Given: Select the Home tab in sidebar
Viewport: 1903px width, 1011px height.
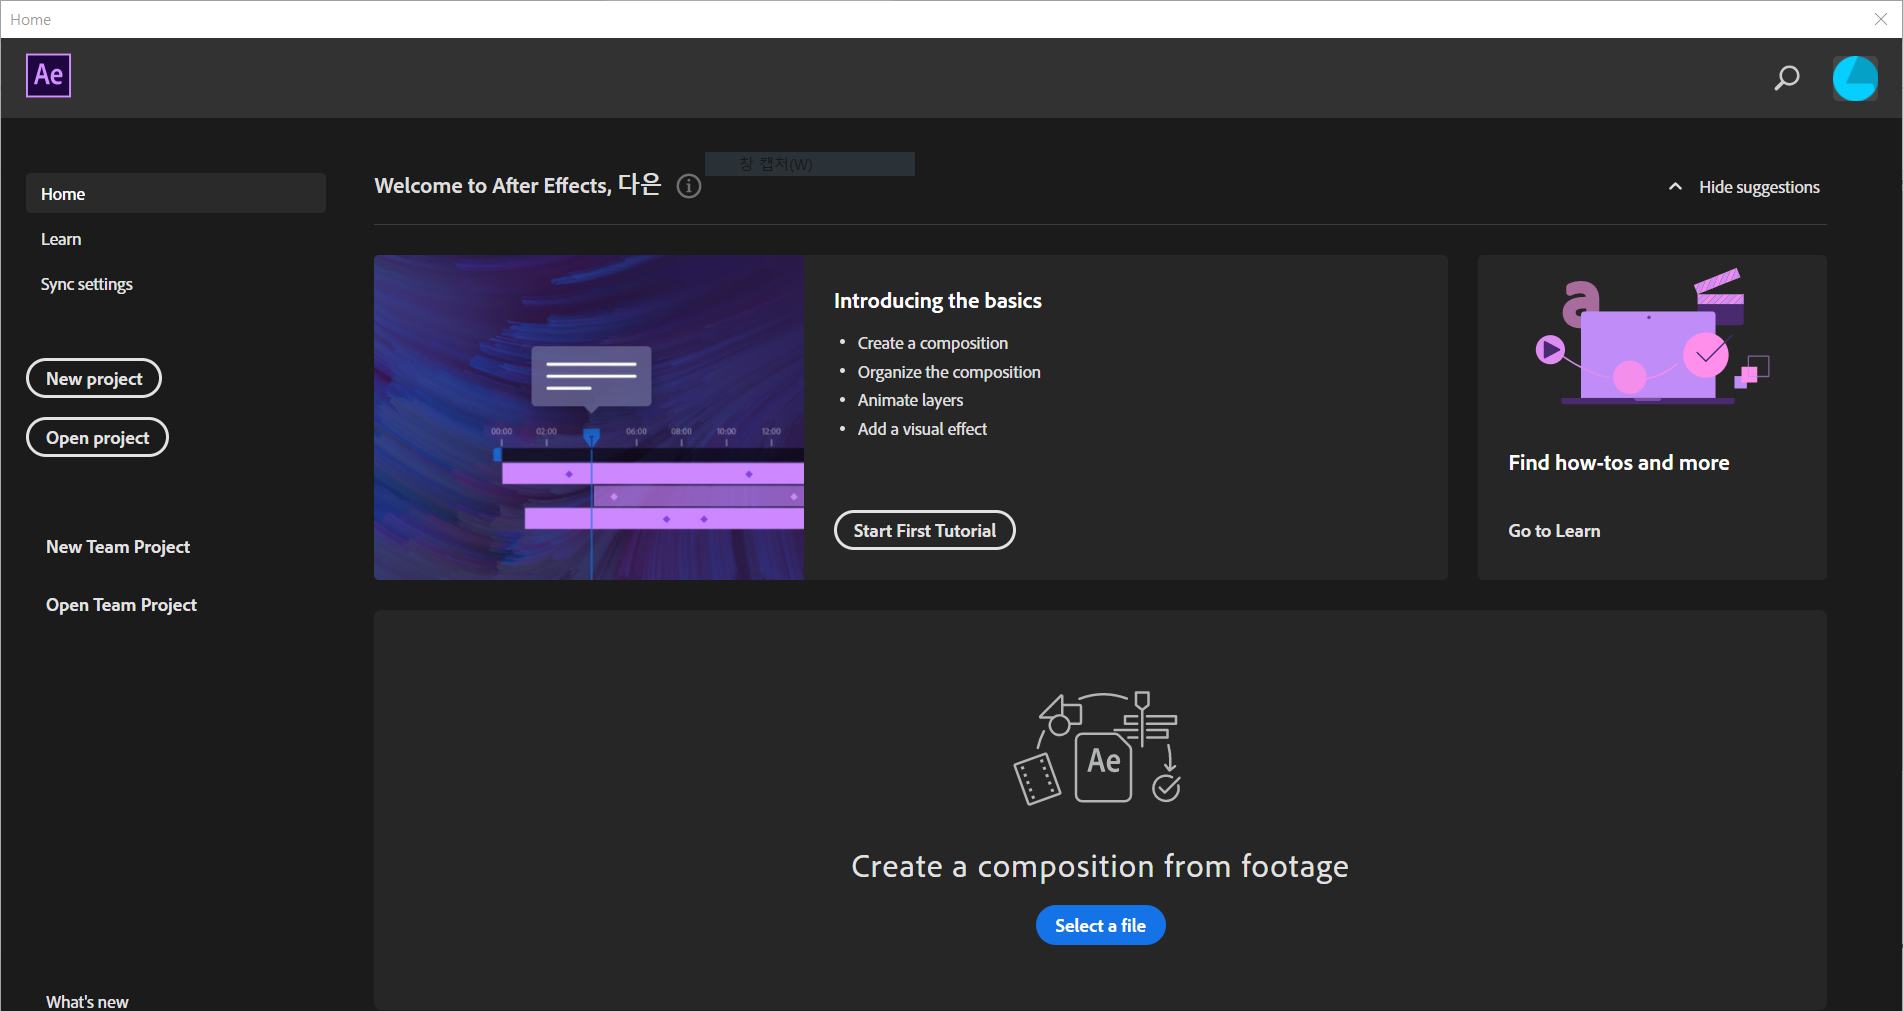Looking at the screenshot, I should click(x=176, y=194).
